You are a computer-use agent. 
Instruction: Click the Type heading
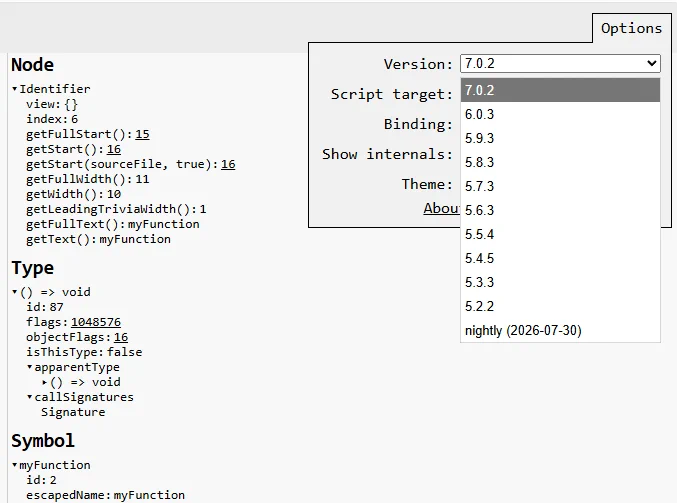point(32,268)
